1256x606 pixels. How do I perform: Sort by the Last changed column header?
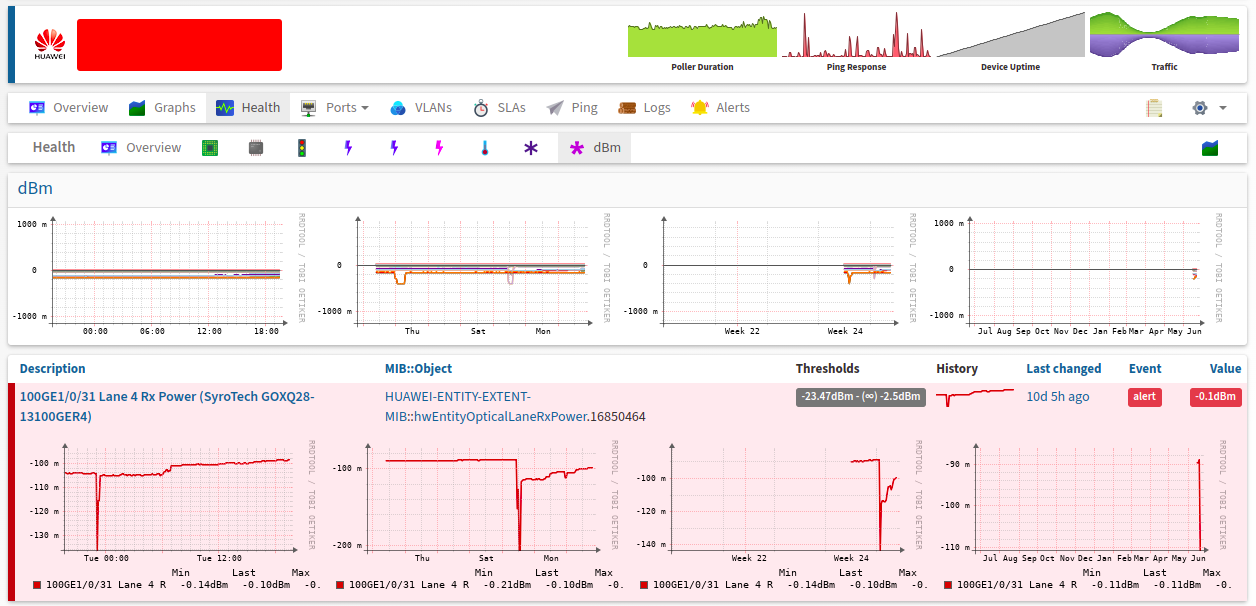pos(1063,369)
